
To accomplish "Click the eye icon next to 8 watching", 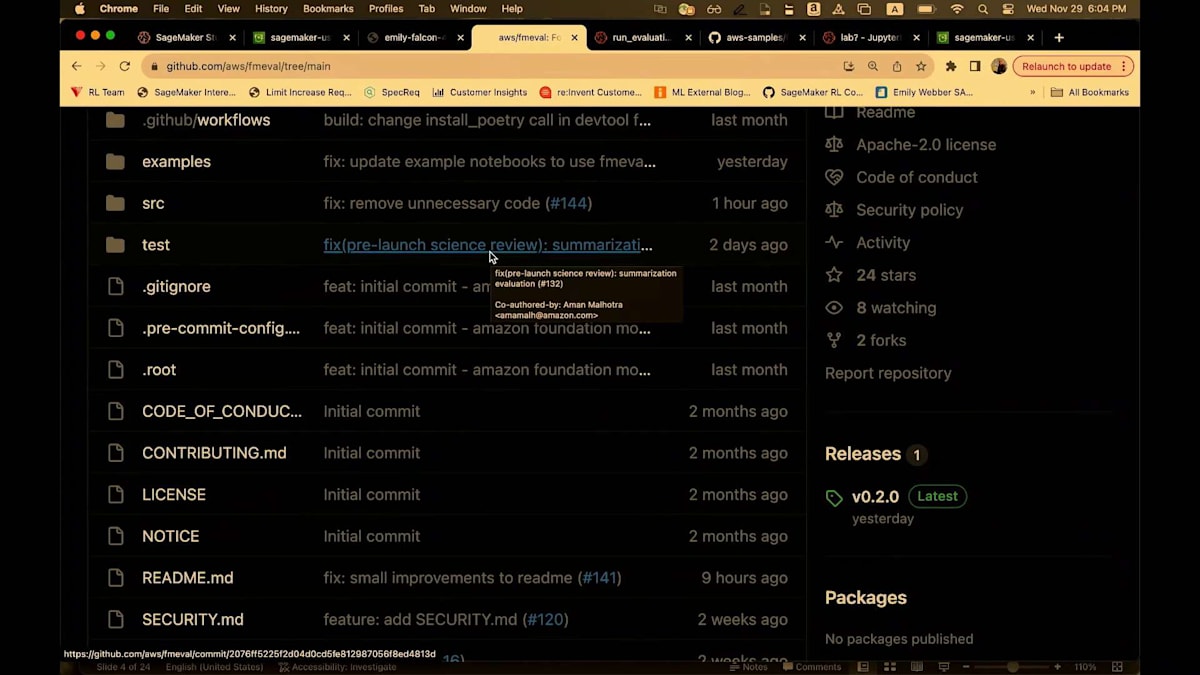I will tap(834, 308).
